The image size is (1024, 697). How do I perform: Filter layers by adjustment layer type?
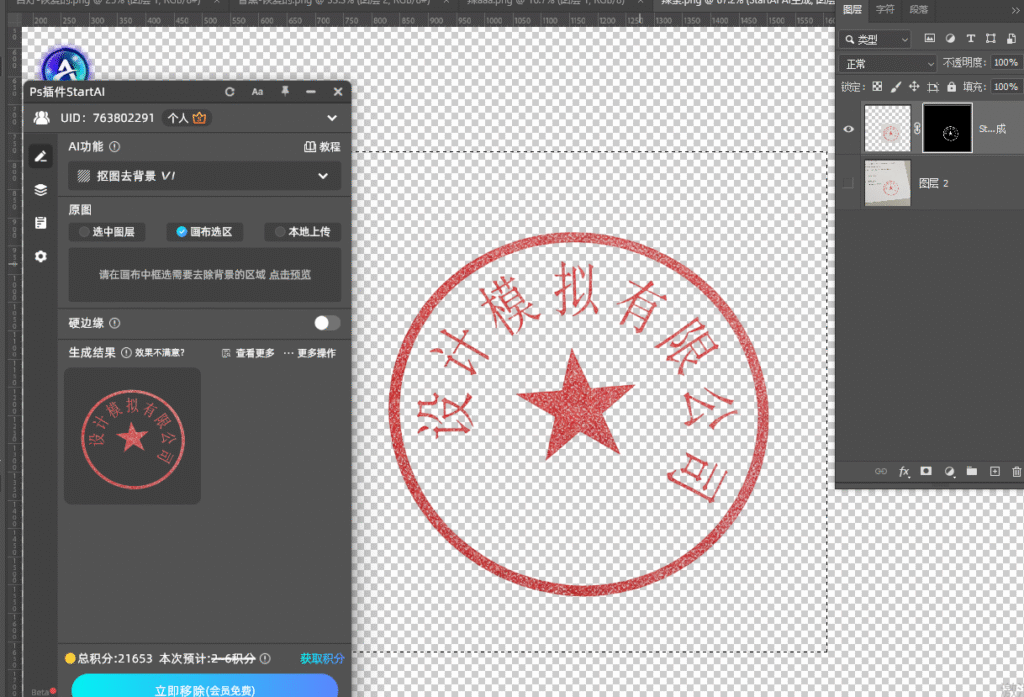950,39
